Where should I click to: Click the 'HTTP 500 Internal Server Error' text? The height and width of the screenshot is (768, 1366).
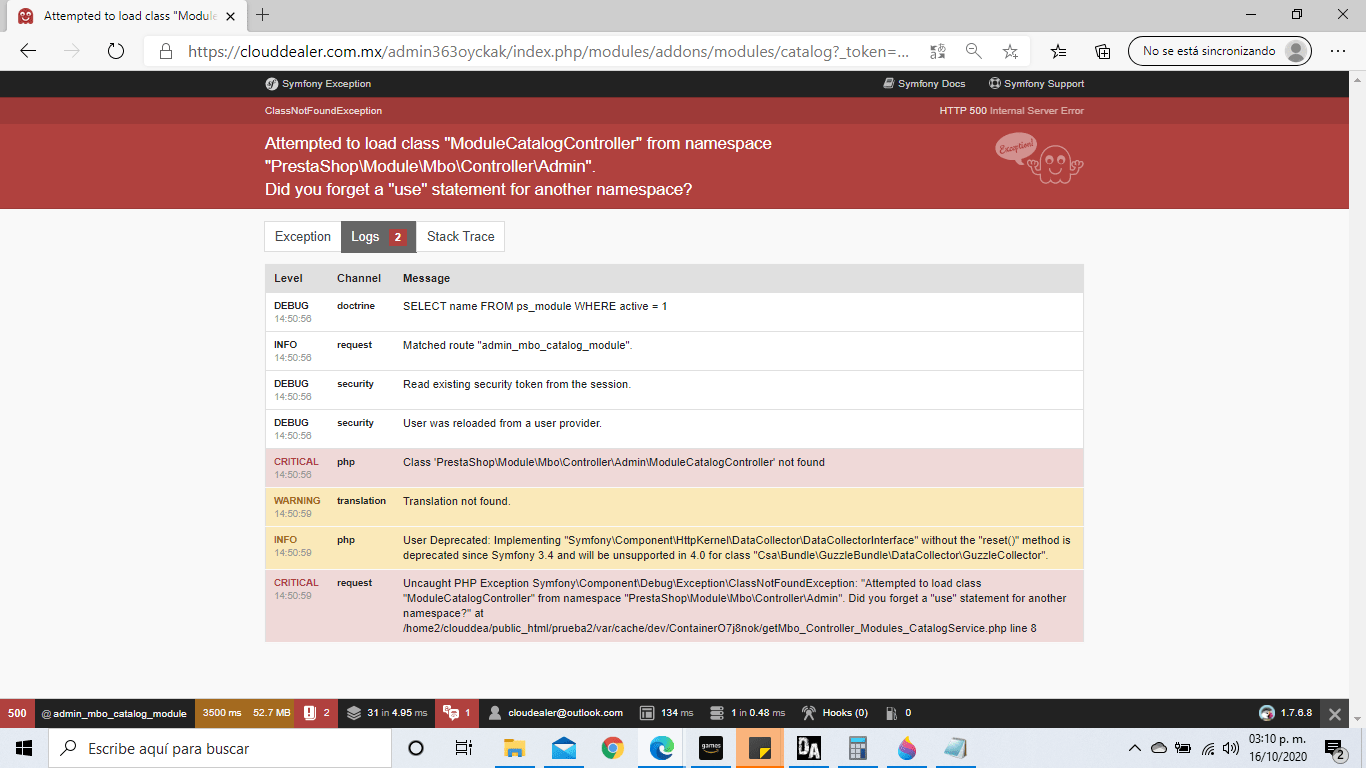[x=1011, y=111]
